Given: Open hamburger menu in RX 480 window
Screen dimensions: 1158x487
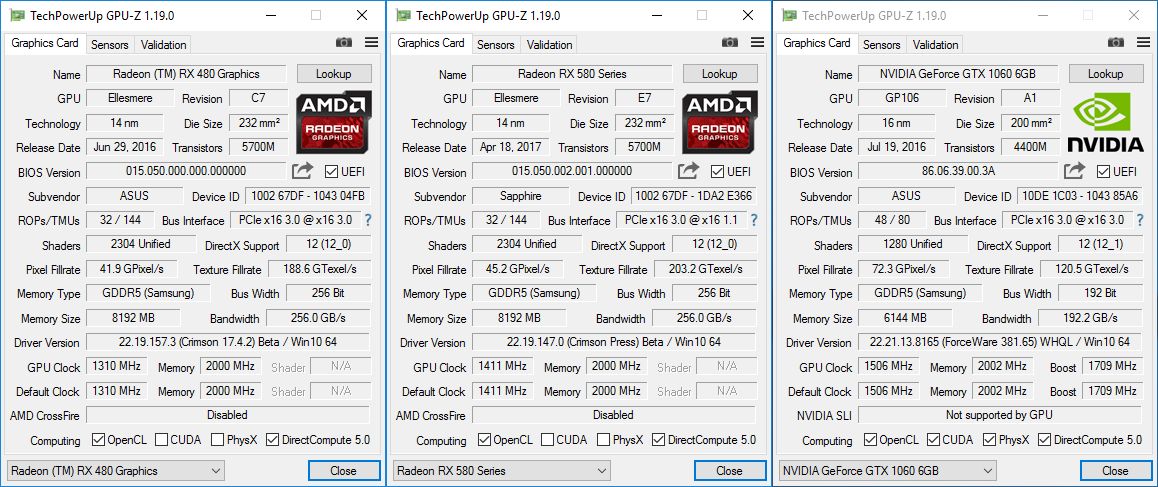Looking at the screenshot, I should point(371,43).
